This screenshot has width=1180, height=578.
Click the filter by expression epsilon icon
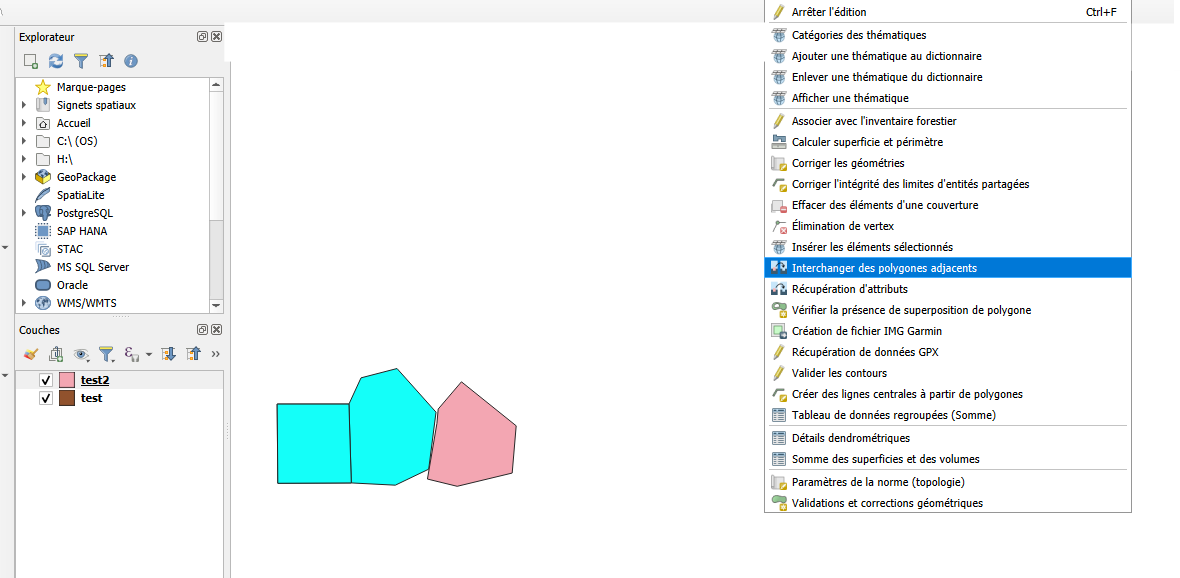click(x=131, y=354)
